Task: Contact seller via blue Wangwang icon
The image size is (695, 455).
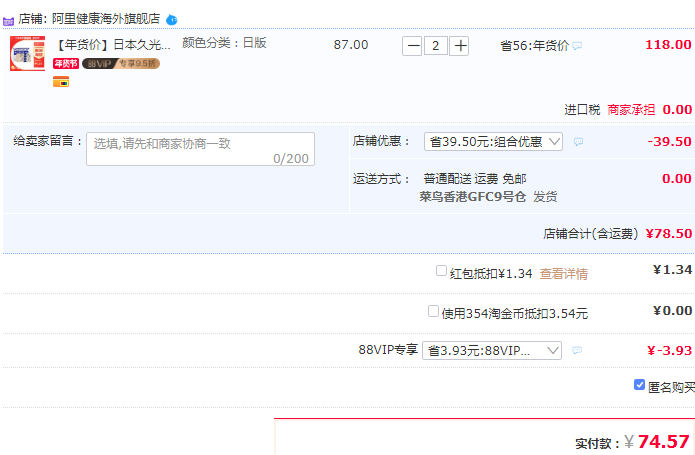Action: click(172, 20)
